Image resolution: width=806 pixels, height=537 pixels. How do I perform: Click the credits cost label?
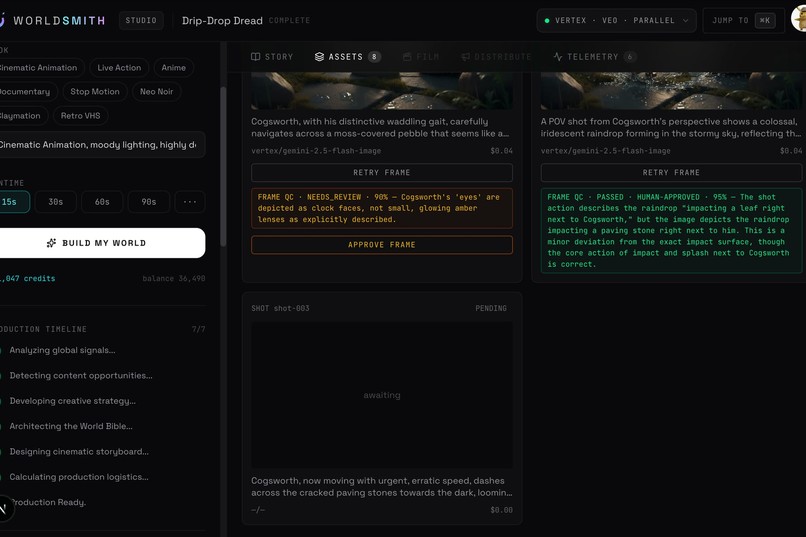(28, 279)
